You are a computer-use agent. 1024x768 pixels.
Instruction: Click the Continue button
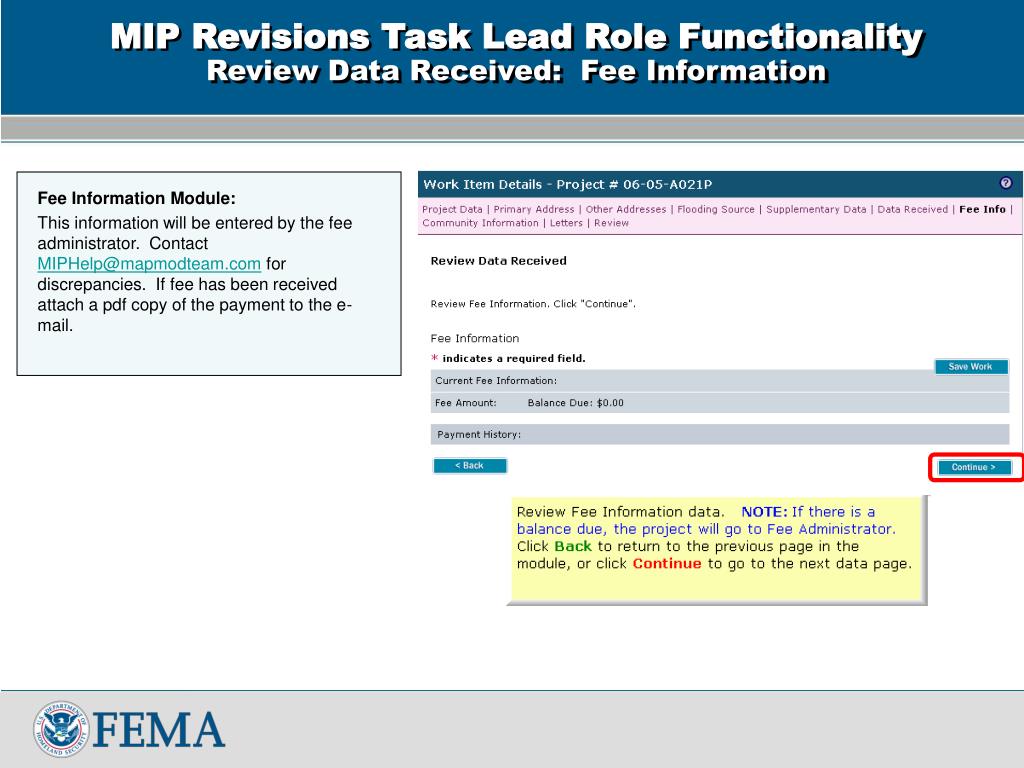974,467
